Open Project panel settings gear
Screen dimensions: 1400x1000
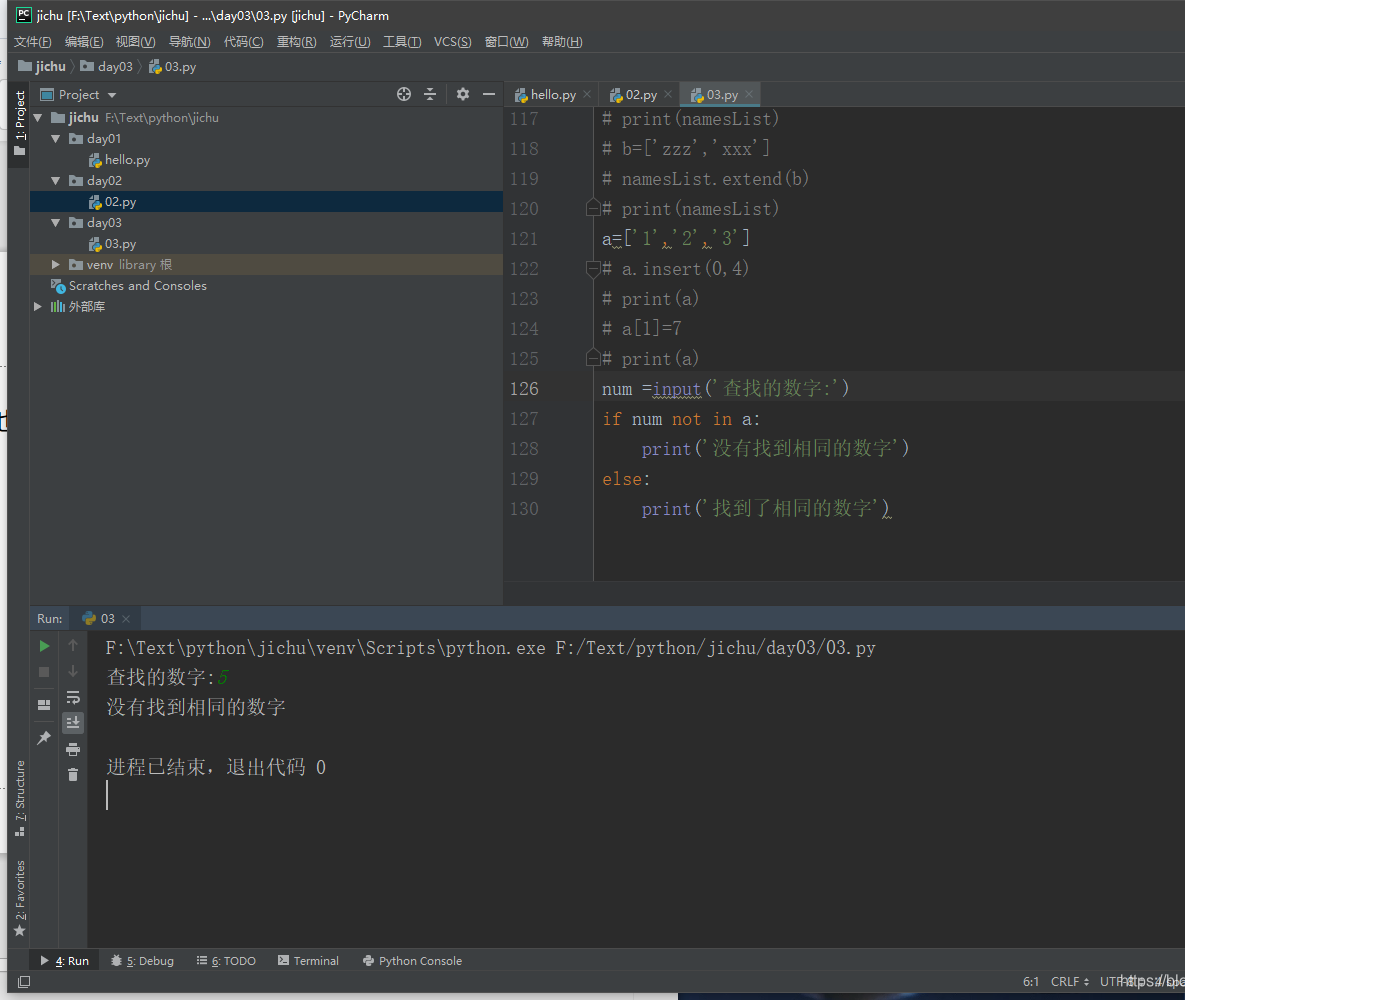[x=462, y=94]
